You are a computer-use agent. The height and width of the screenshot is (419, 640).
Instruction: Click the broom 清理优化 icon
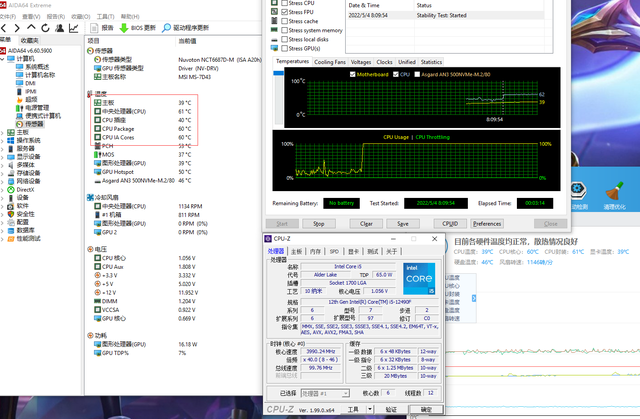(x=614, y=191)
